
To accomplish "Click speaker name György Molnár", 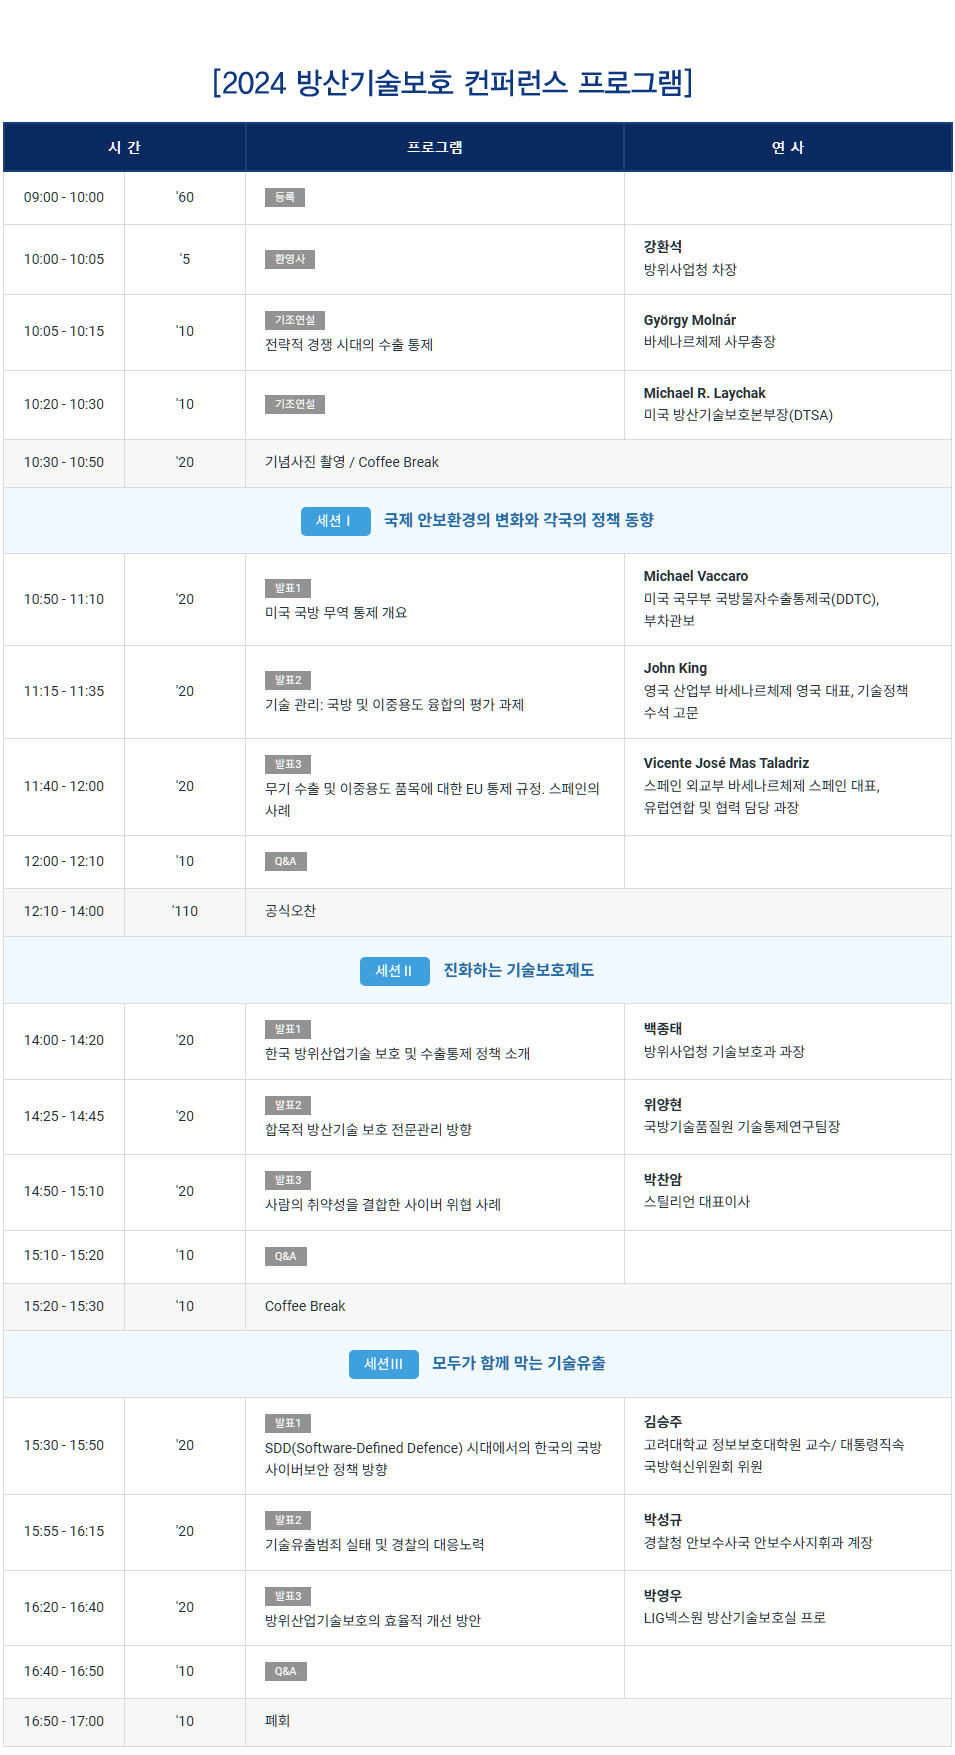I will tap(689, 320).
